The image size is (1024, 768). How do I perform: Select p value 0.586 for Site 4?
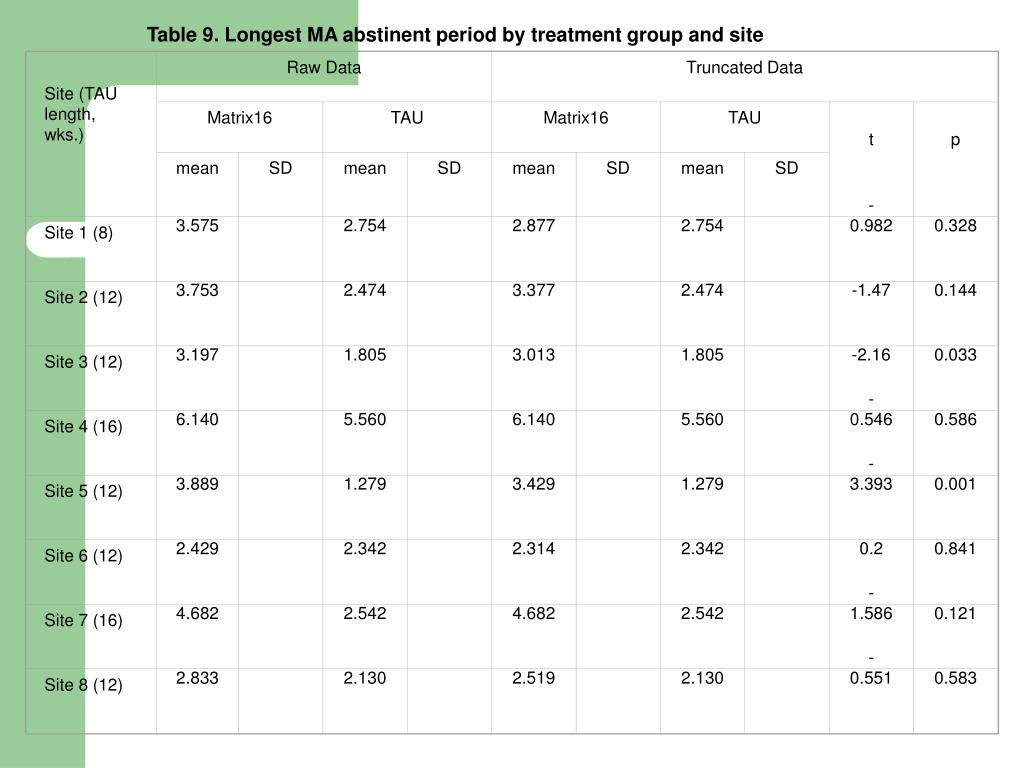(955, 419)
